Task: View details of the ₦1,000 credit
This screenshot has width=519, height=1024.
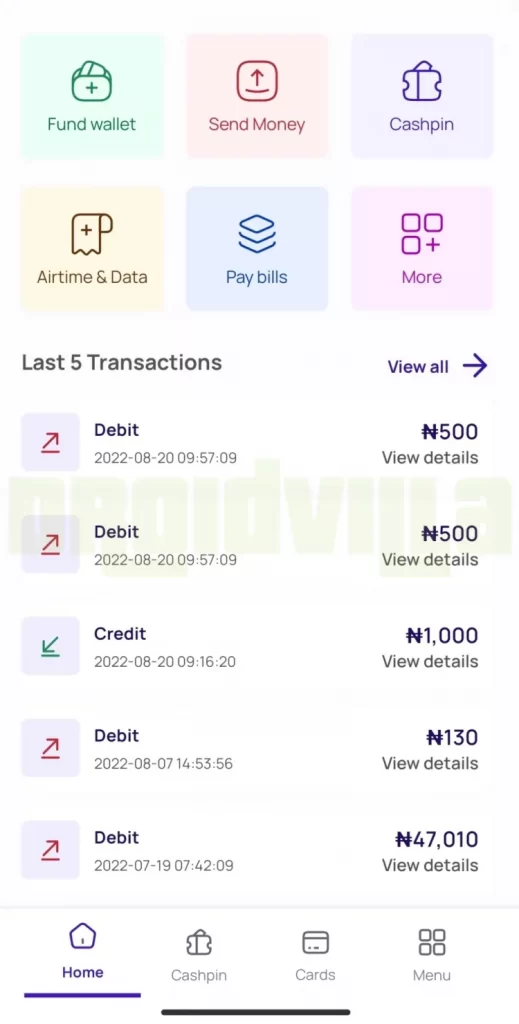Action: (430, 661)
